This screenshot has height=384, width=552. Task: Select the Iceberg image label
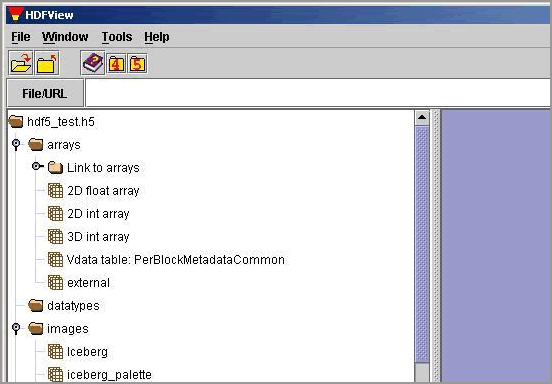[x=87, y=352]
